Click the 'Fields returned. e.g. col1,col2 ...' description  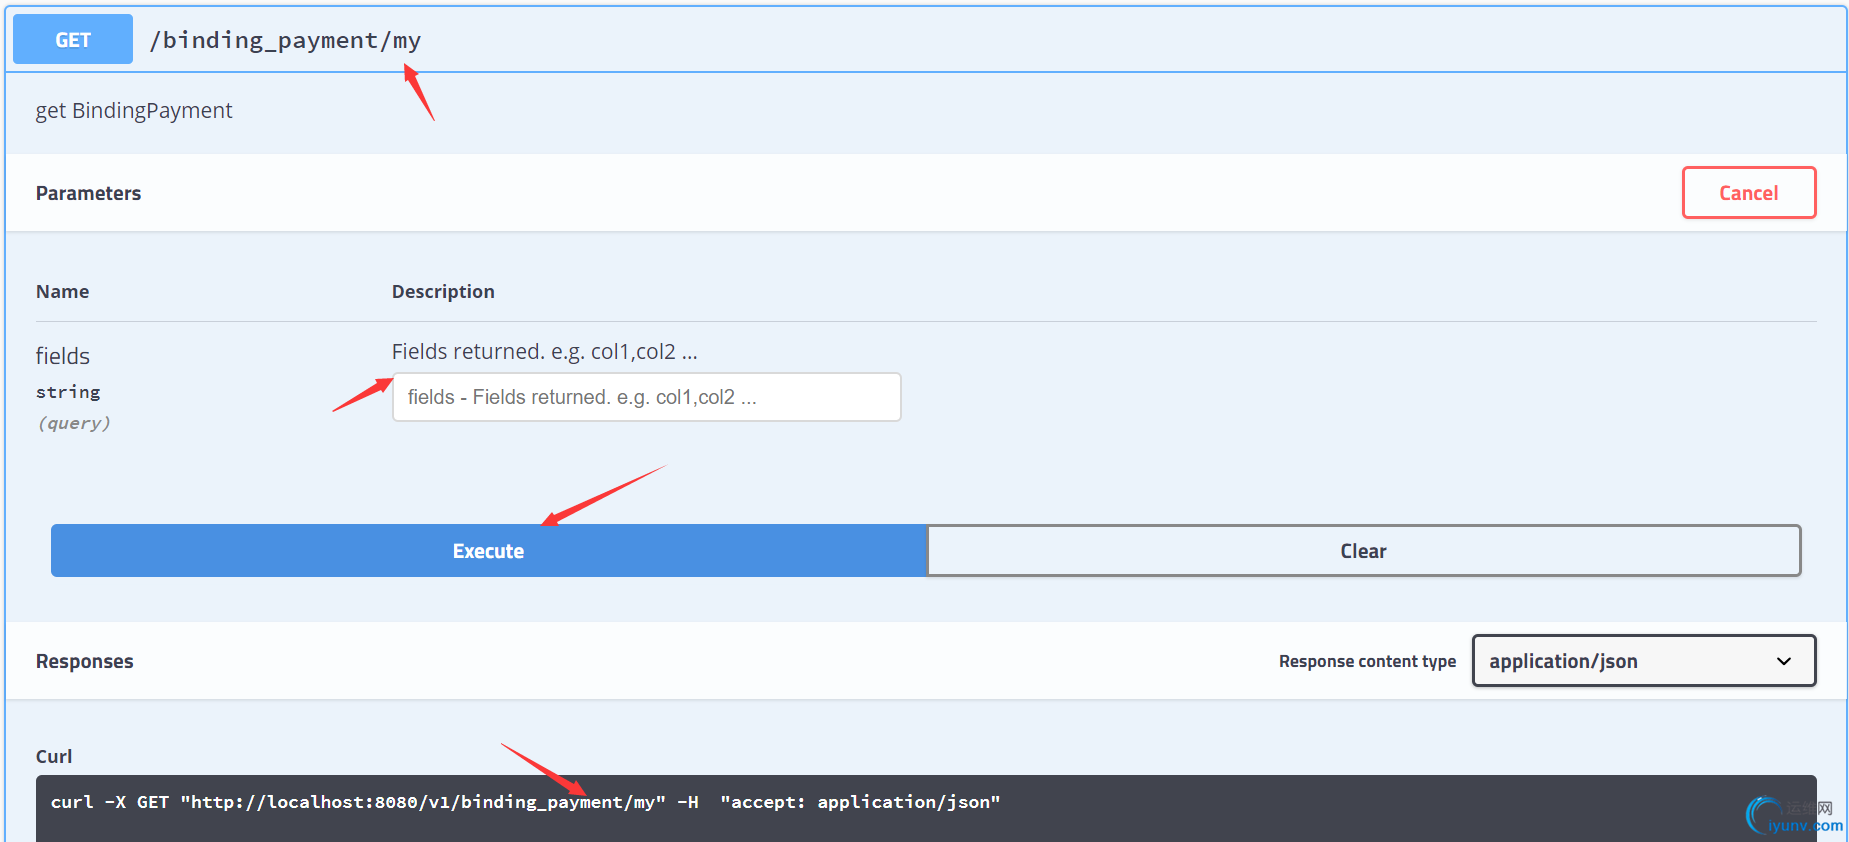(x=544, y=351)
